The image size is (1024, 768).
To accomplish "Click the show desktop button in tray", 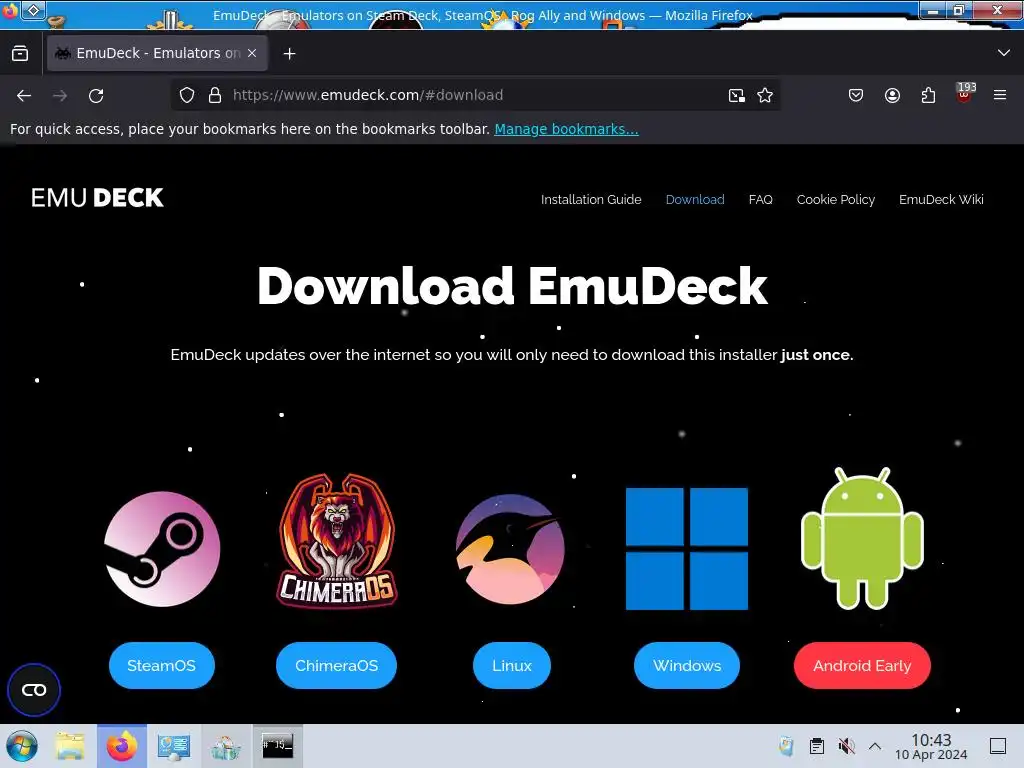I will click(998, 746).
